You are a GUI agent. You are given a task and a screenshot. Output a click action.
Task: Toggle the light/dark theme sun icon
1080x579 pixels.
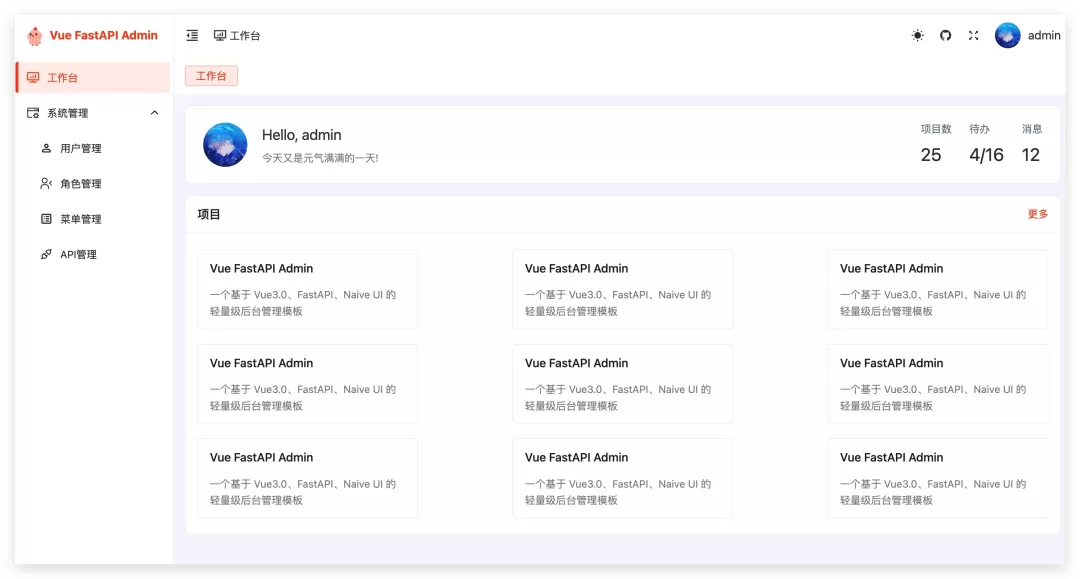pos(917,35)
